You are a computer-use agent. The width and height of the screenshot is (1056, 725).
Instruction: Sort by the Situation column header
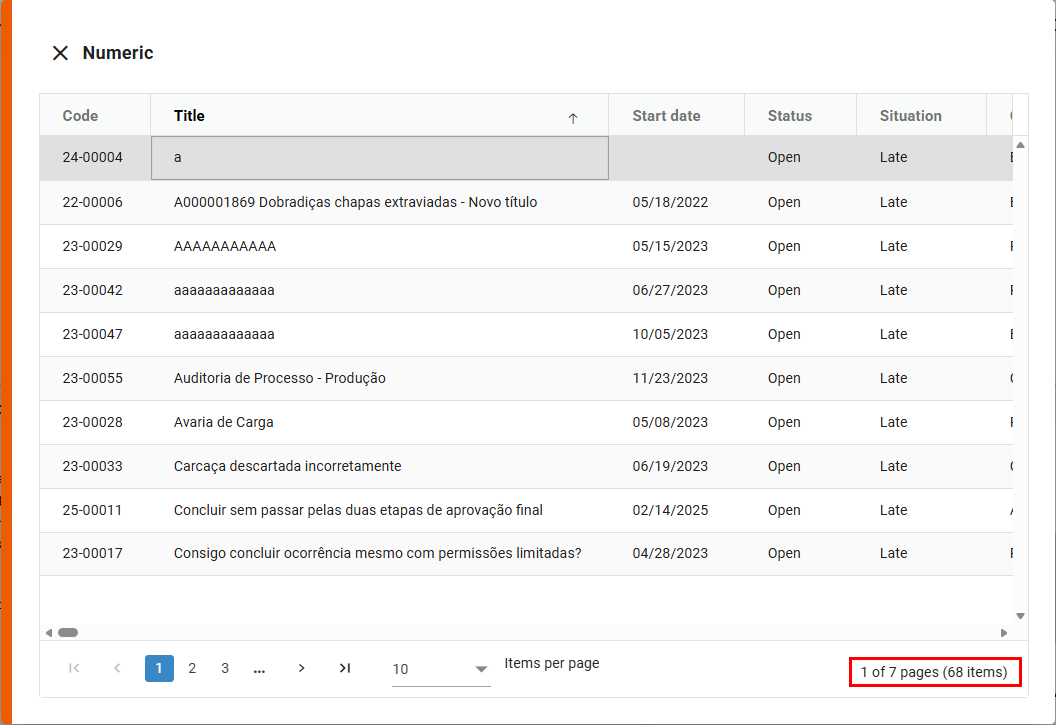click(x=910, y=116)
